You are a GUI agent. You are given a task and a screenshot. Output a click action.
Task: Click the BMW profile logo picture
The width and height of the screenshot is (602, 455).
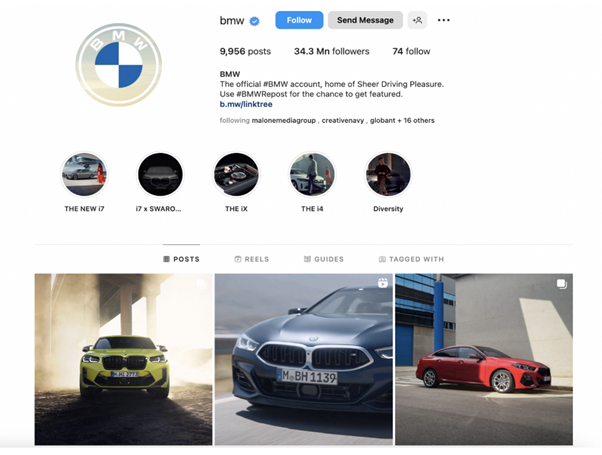(119, 65)
